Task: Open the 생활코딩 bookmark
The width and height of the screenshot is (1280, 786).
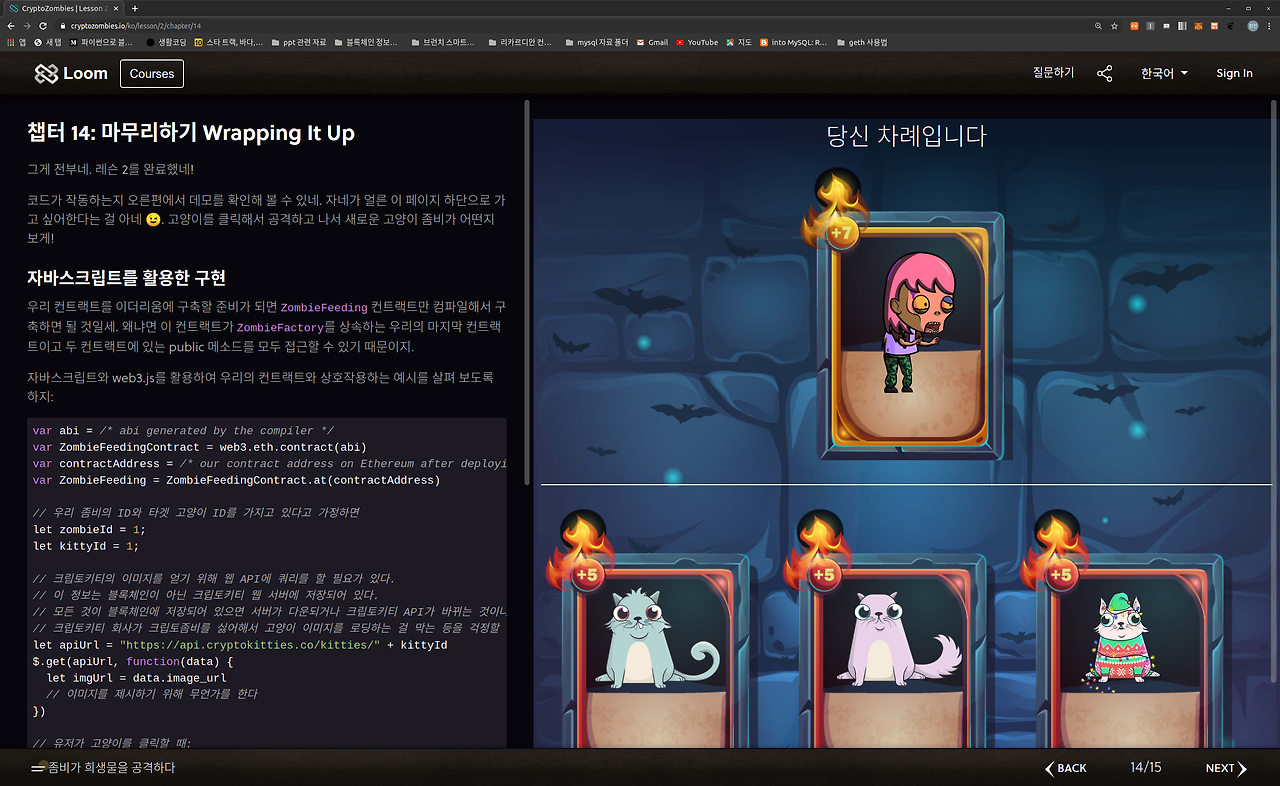Action: click(x=165, y=42)
